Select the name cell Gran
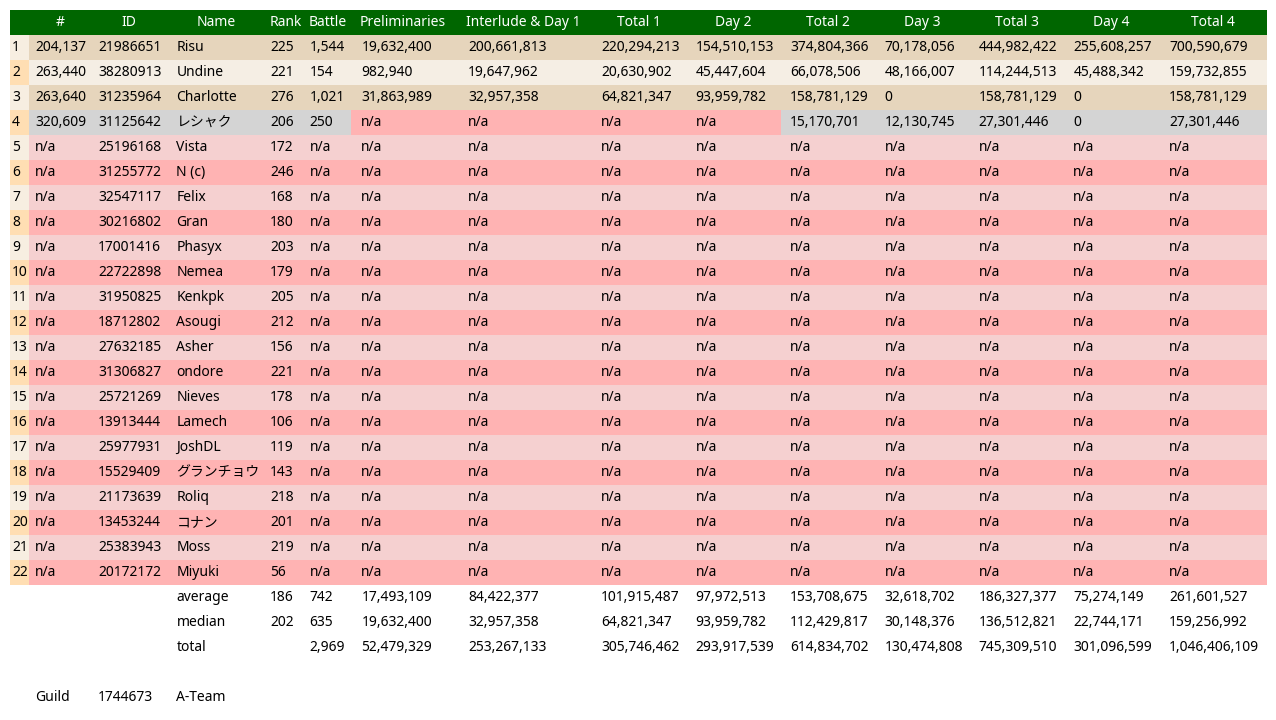 pos(192,222)
